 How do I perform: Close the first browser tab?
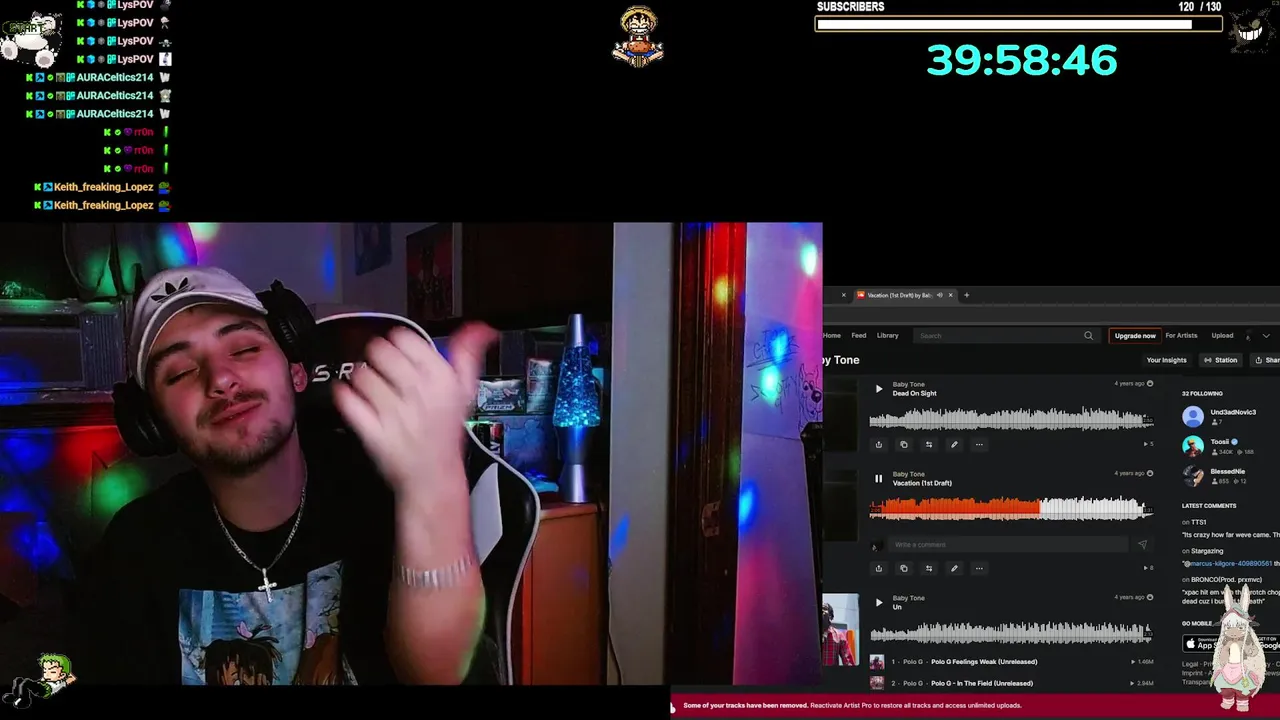843,295
